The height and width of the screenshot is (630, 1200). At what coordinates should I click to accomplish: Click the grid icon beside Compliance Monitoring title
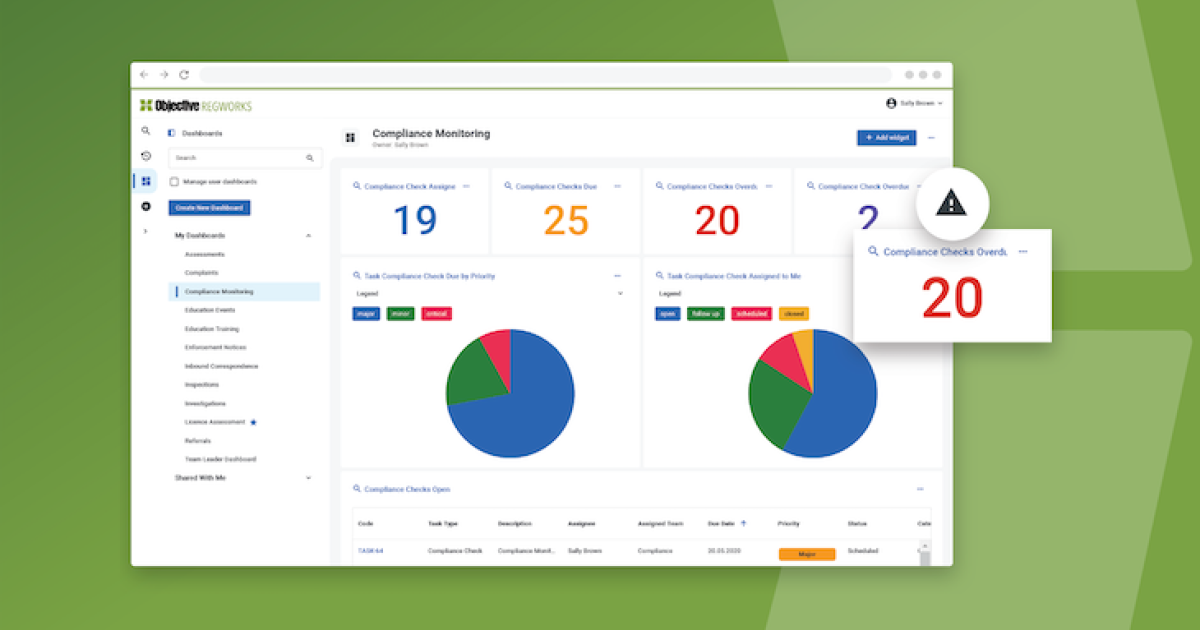click(352, 137)
